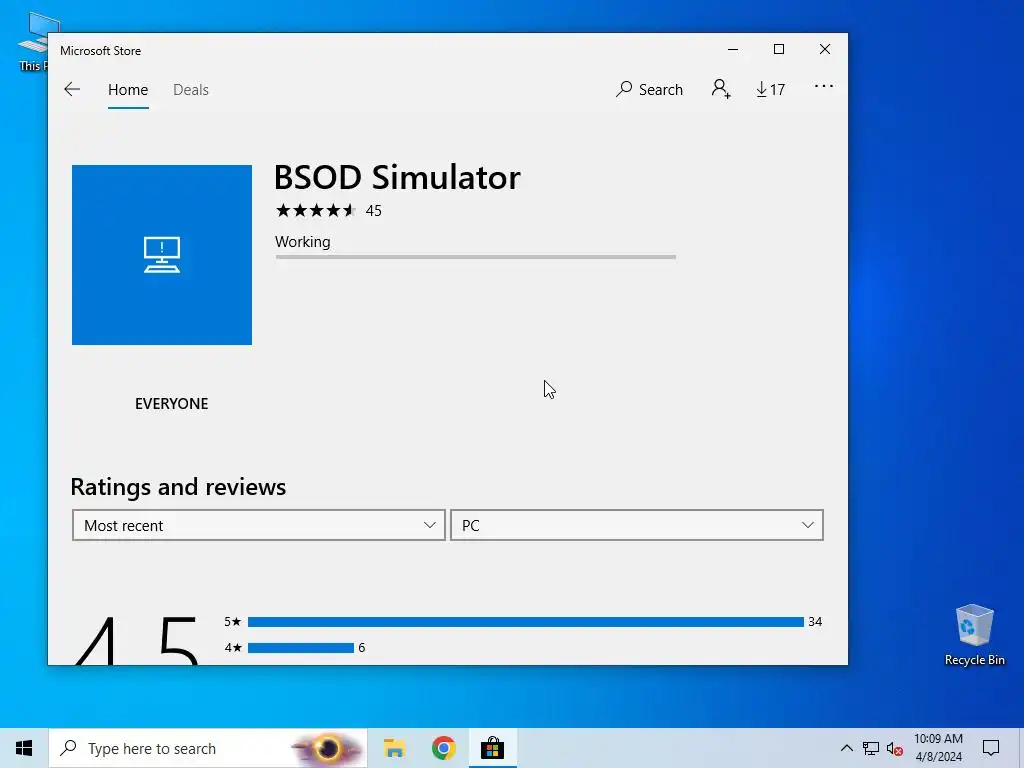Click the EVERYONE age rating label
Image resolution: width=1024 pixels, height=768 pixels.
(172, 404)
